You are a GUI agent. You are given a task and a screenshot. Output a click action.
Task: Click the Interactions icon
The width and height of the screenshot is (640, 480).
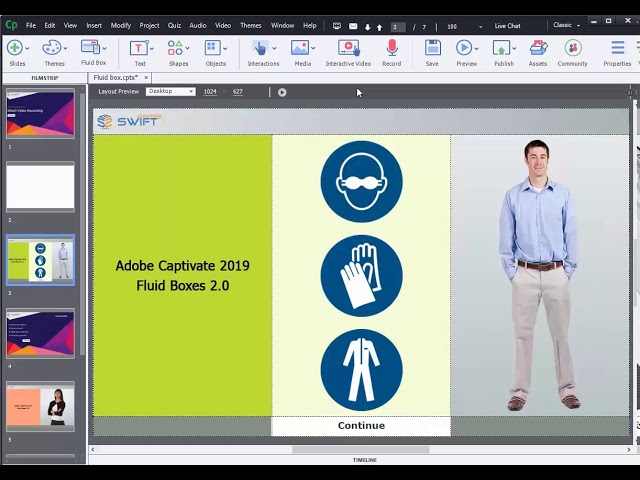(262, 48)
